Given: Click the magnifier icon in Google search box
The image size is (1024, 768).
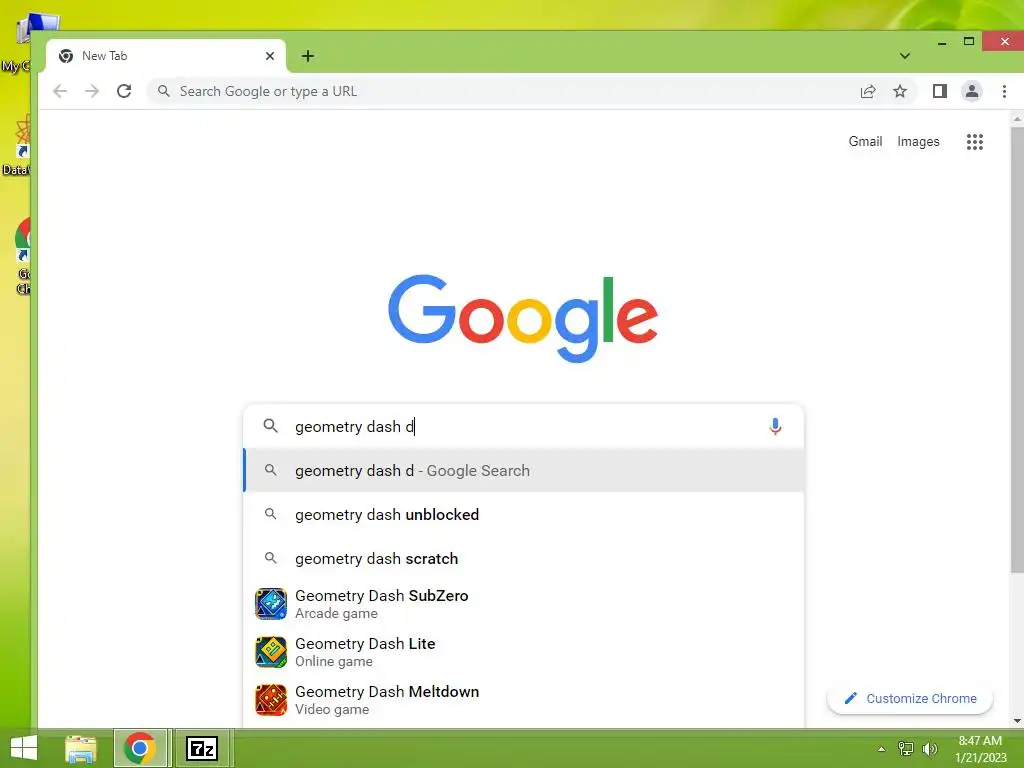Looking at the screenshot, I should pos(270,426).
